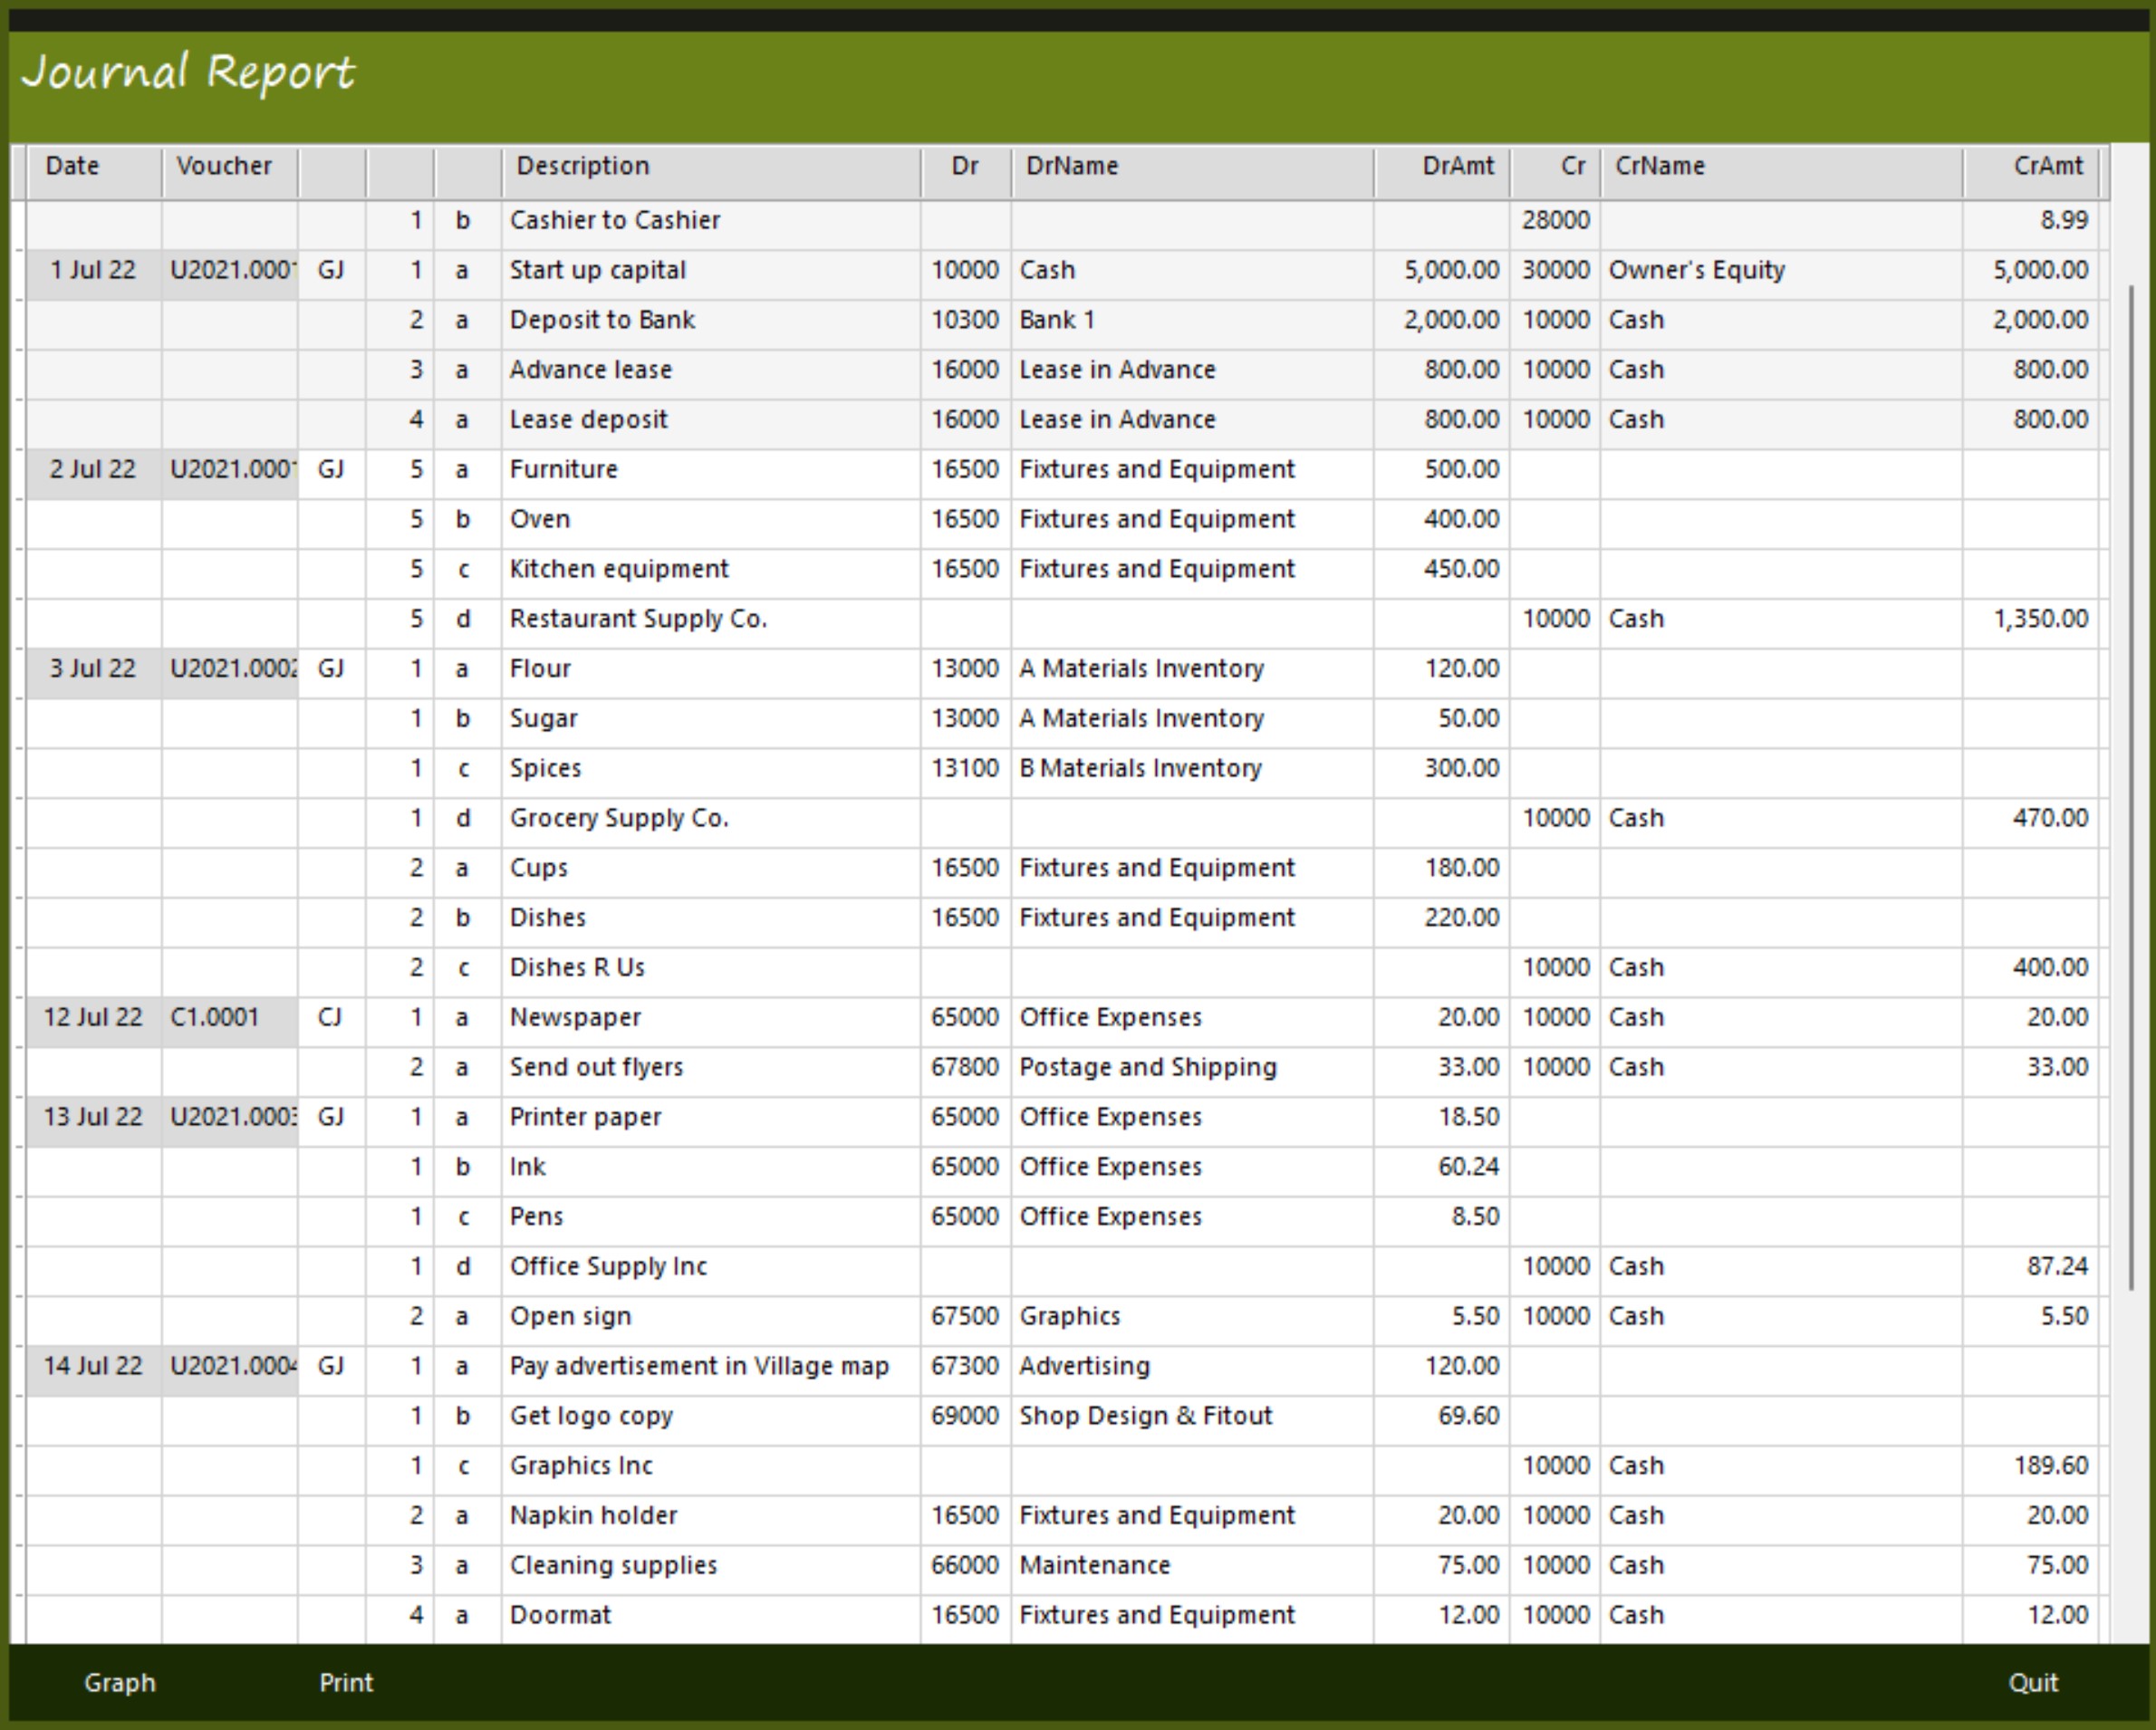The width and height of the screenshot is (2156, 1730).
Task: Click the Dr column header
Action: [966, 166]
